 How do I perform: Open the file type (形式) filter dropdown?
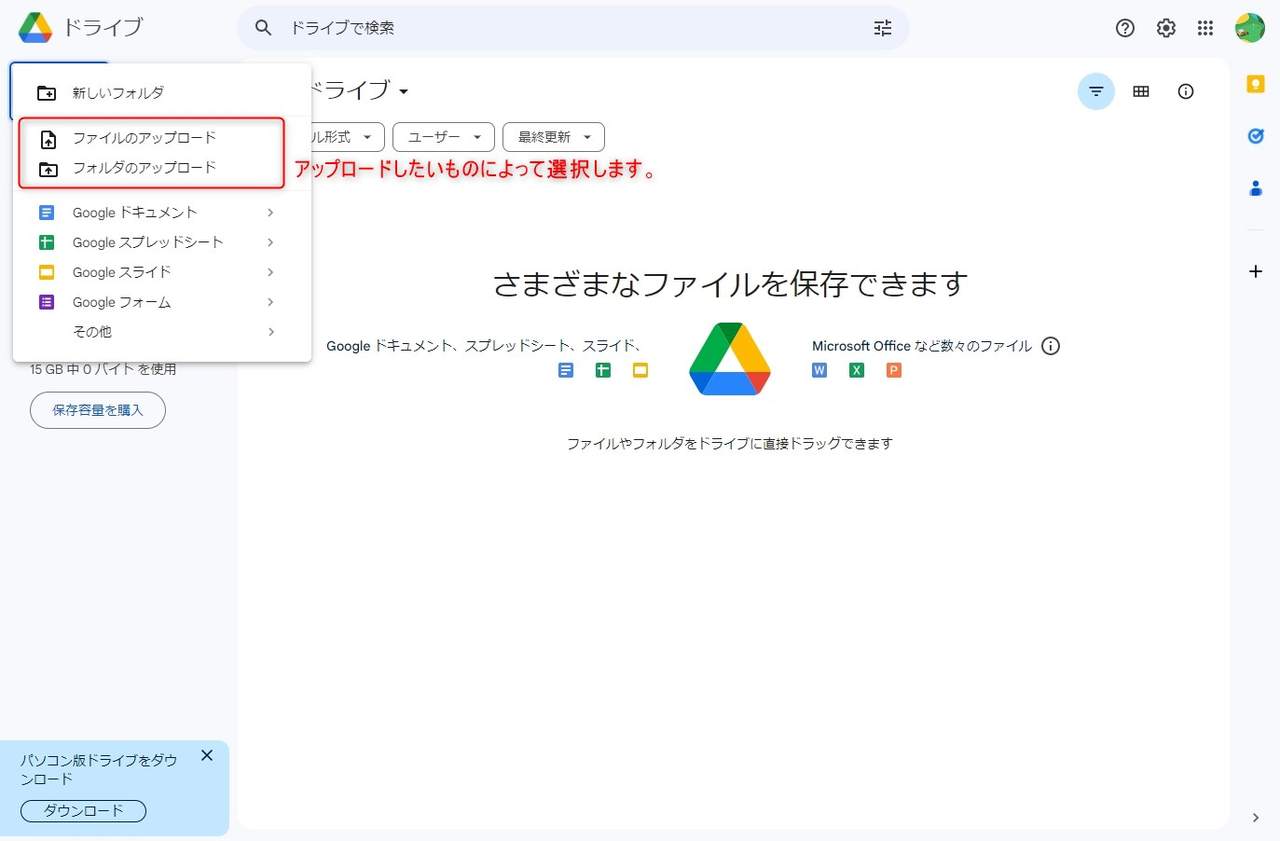coord(347,137)
